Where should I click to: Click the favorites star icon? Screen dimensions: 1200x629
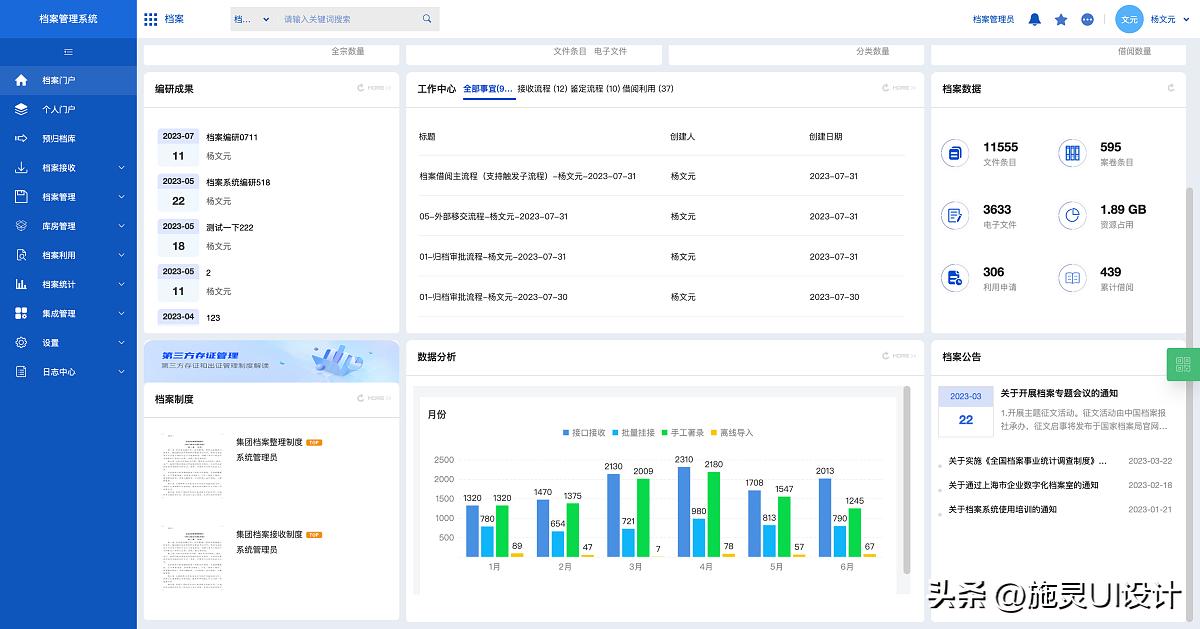click(1061, 19)
